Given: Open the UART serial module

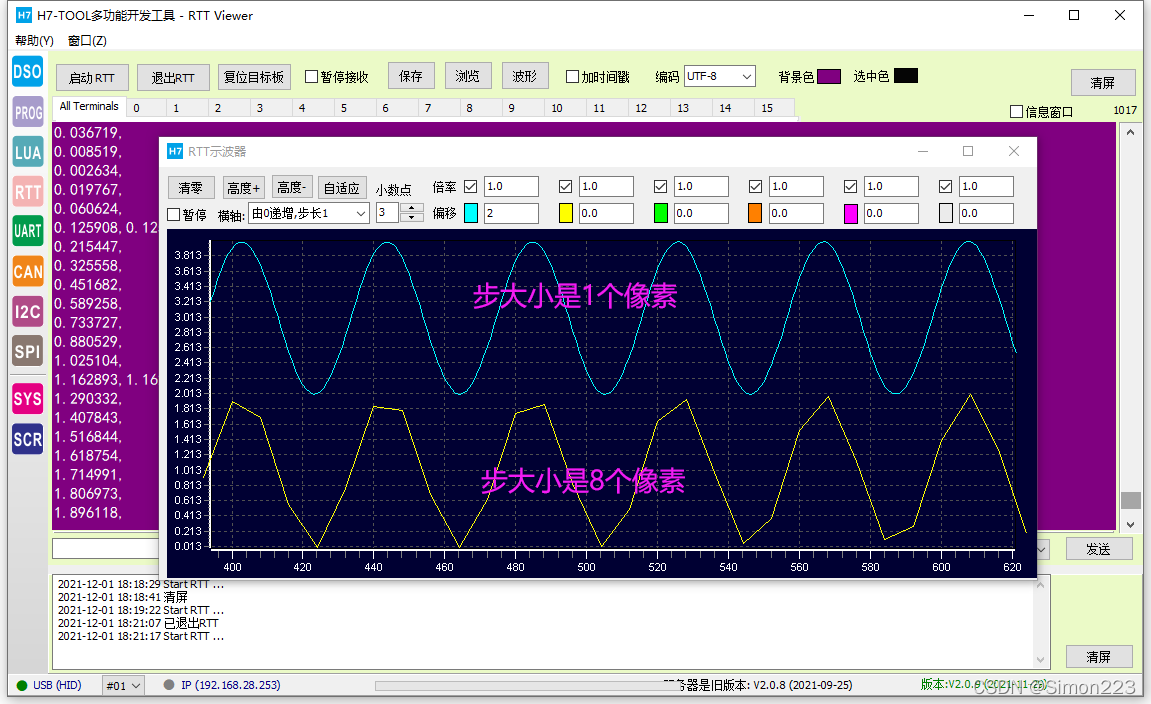Looking at the screenshot, I should (x=28, y=231).
